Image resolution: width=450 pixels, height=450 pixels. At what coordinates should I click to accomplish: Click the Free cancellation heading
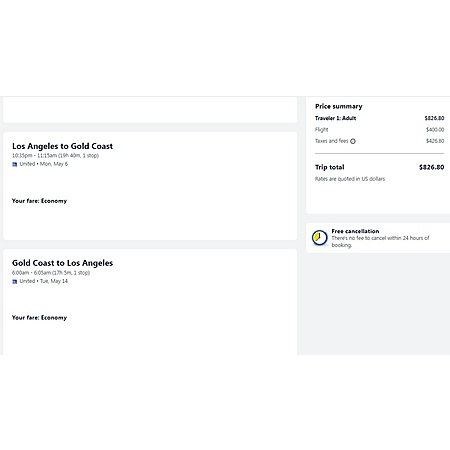pos(355,231)
